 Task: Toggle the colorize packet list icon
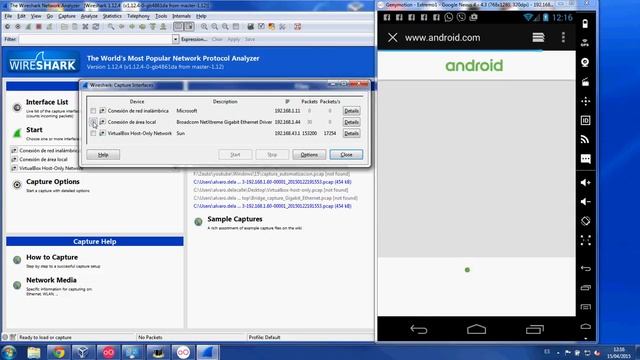[x=178, y=27]
